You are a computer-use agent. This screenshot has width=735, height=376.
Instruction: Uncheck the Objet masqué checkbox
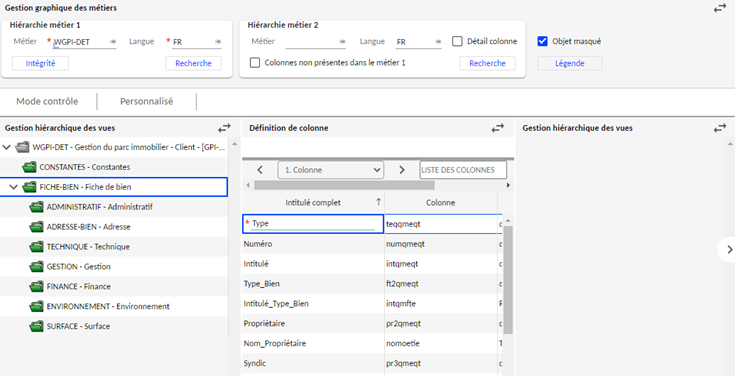(x=542, y=41)
